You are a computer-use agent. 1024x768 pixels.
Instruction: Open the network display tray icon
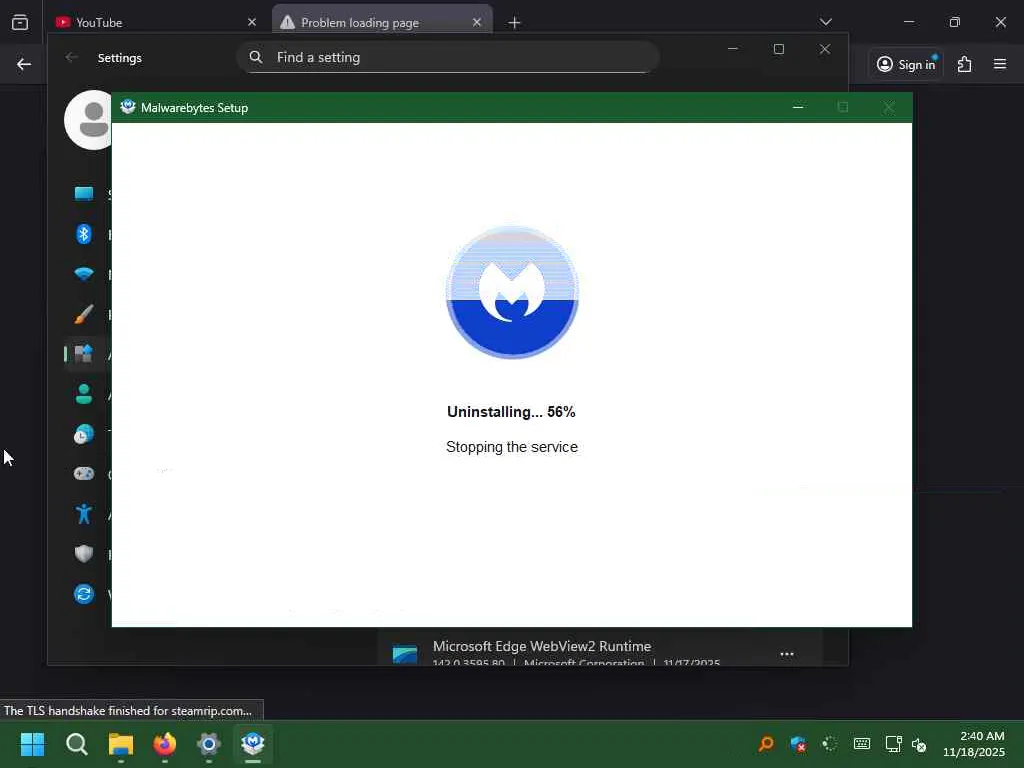click(893, 744)
